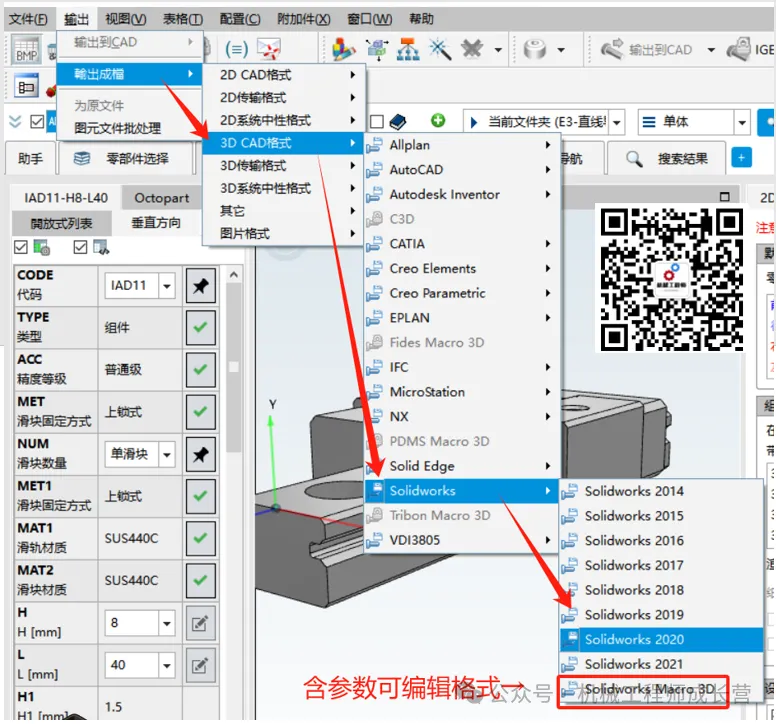Click the magic wand toolbar icon
This screenshot has width=776, height=724.
[439, 49]
